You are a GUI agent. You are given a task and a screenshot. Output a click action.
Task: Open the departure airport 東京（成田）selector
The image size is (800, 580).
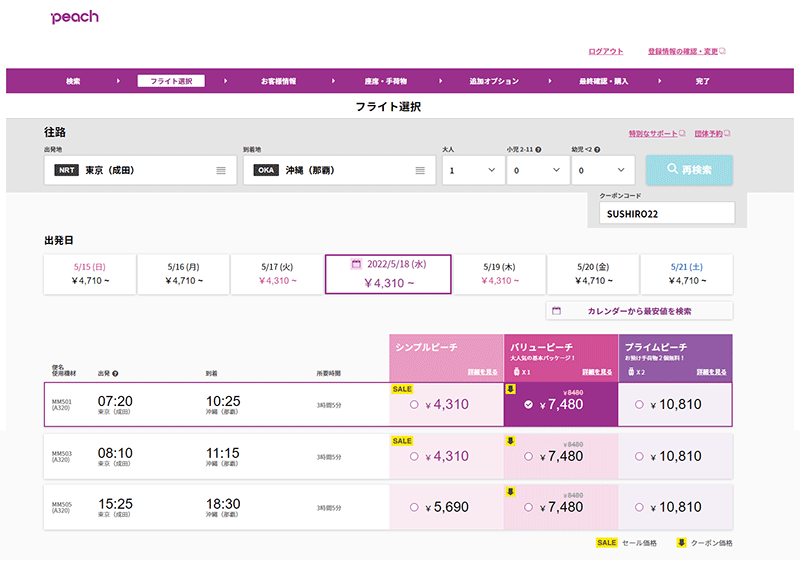[x=140, y=170]
